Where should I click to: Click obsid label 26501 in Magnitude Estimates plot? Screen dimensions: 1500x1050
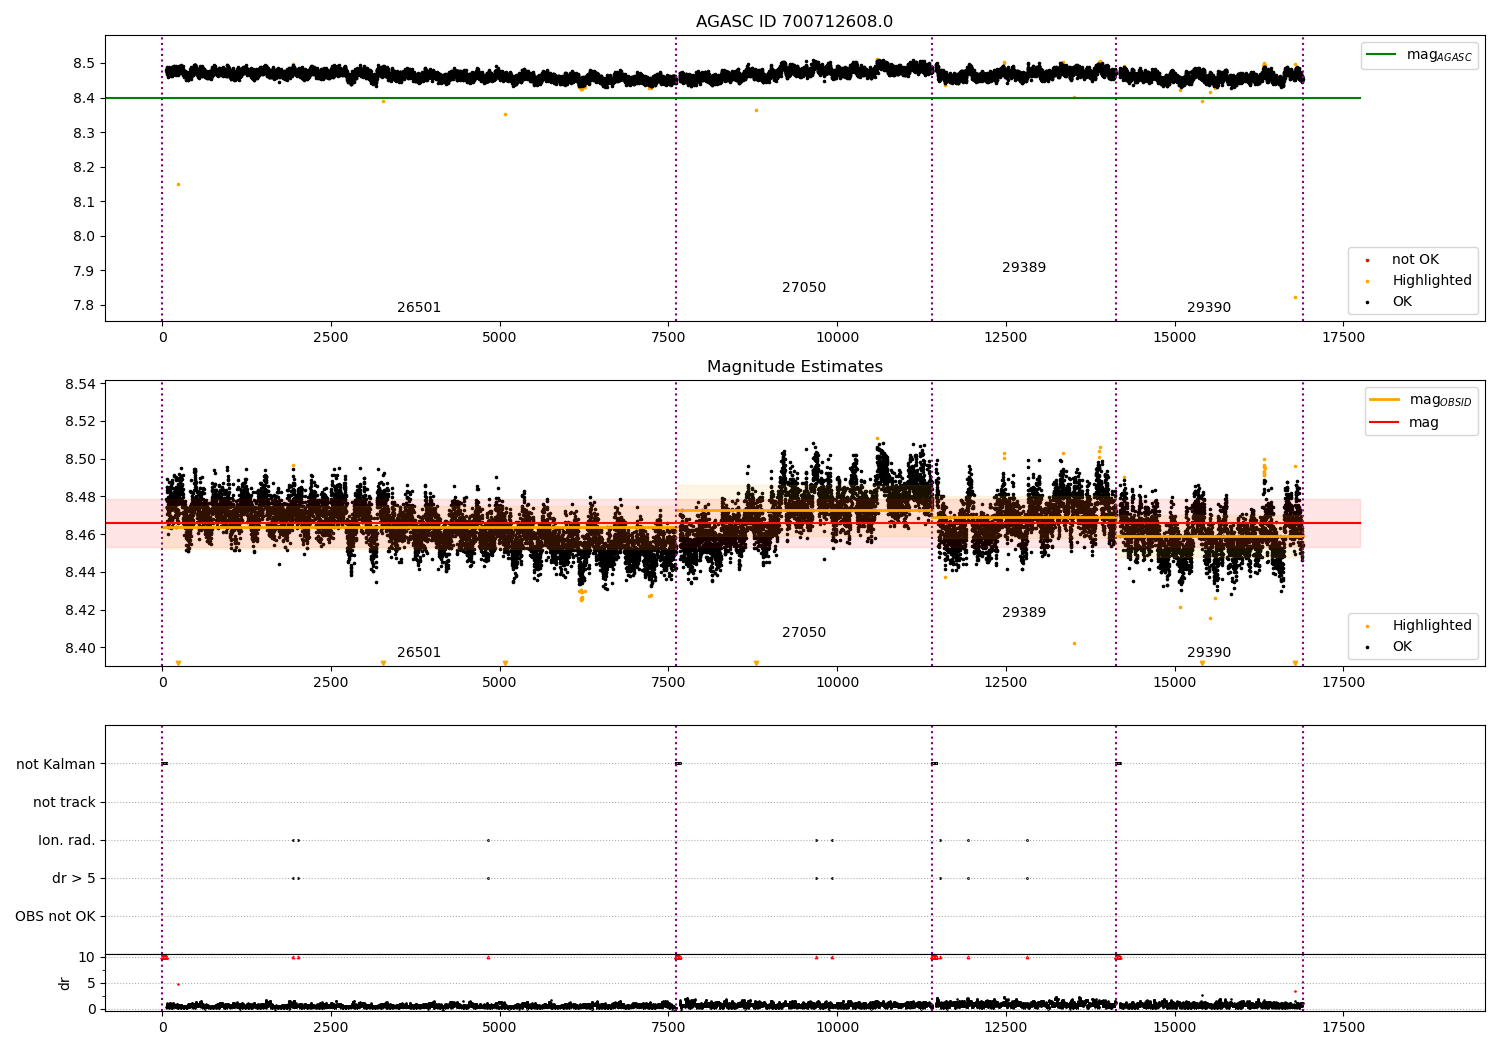[x=419, y=653]
